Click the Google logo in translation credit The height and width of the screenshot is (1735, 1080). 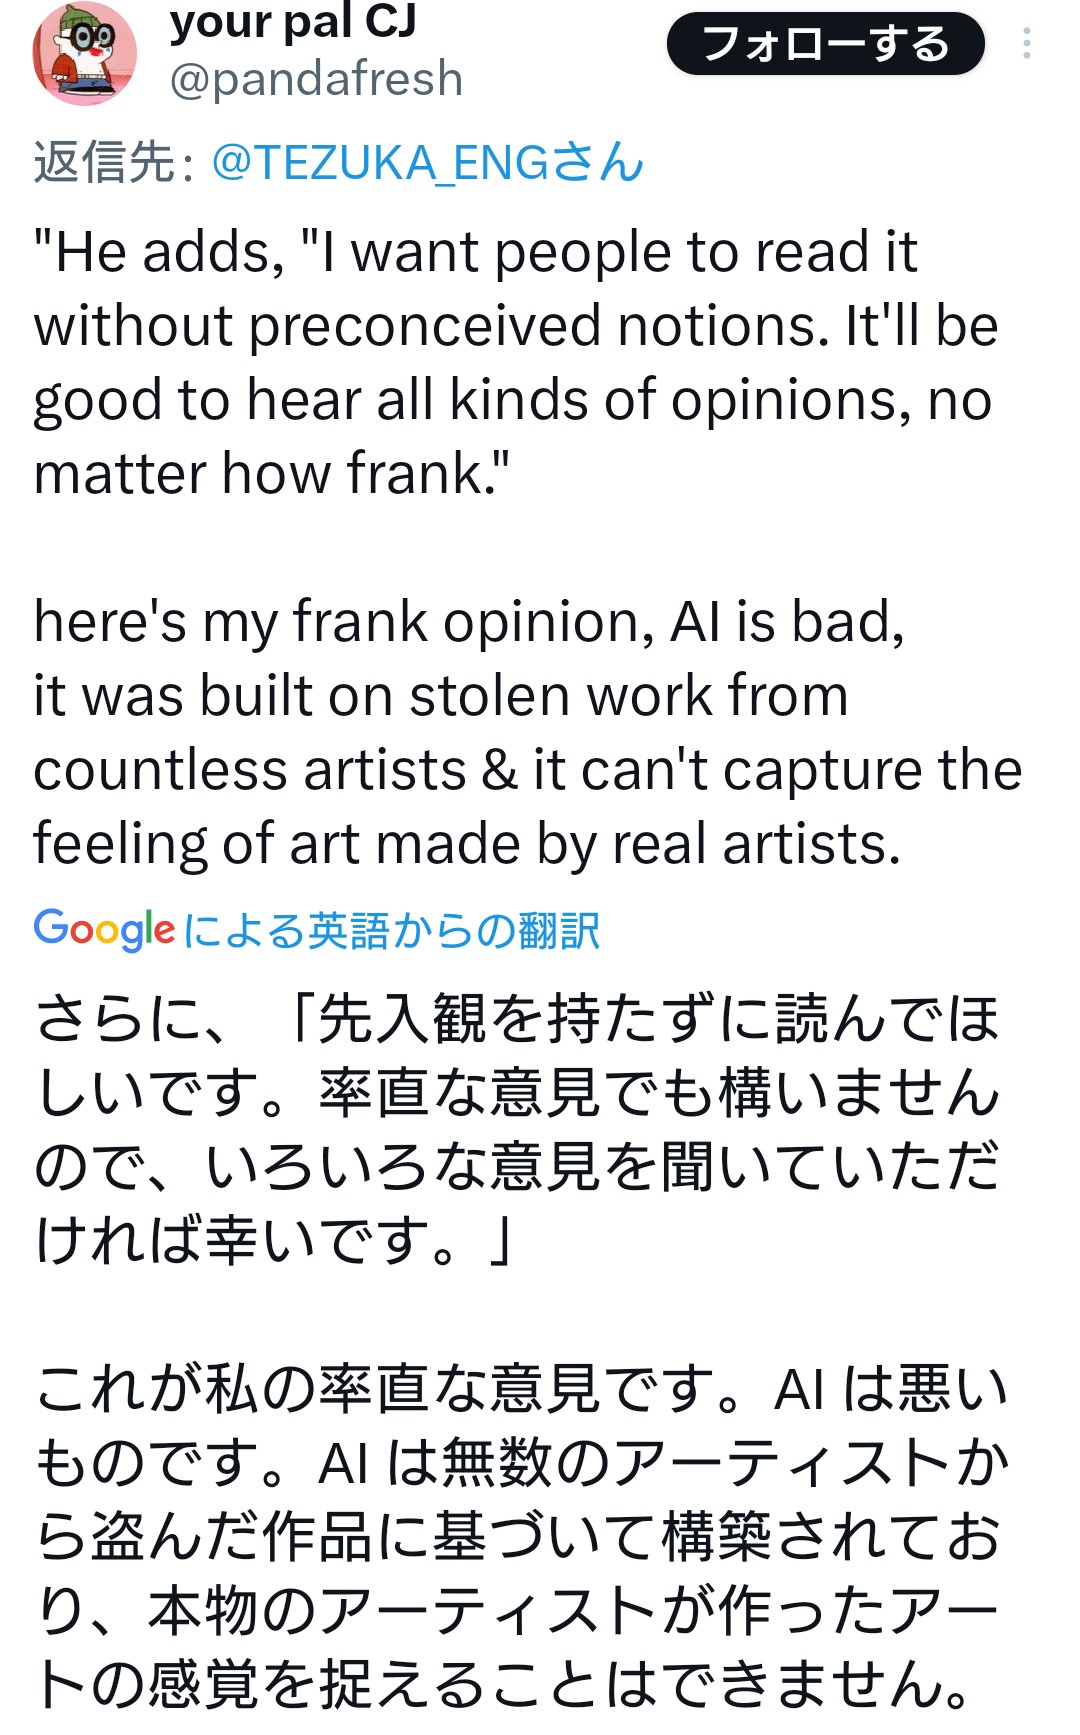click(x=104, y=930)
